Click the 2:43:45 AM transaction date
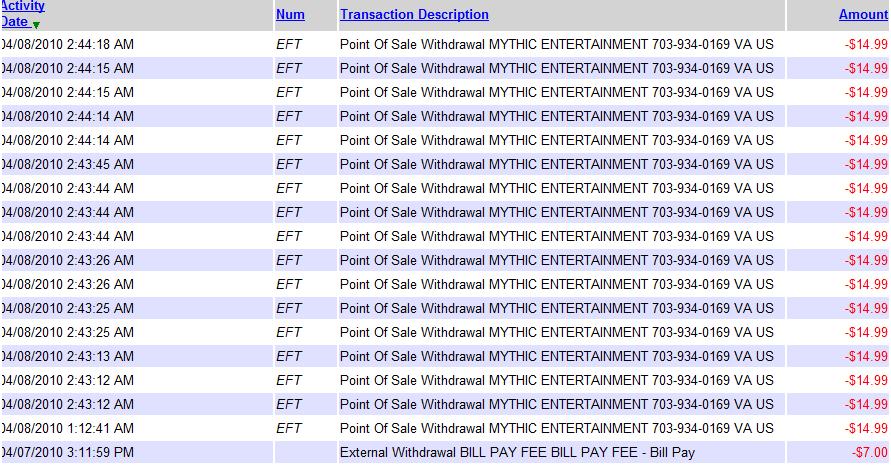This screenshot has height=465, width=891. tap(68, 164)
